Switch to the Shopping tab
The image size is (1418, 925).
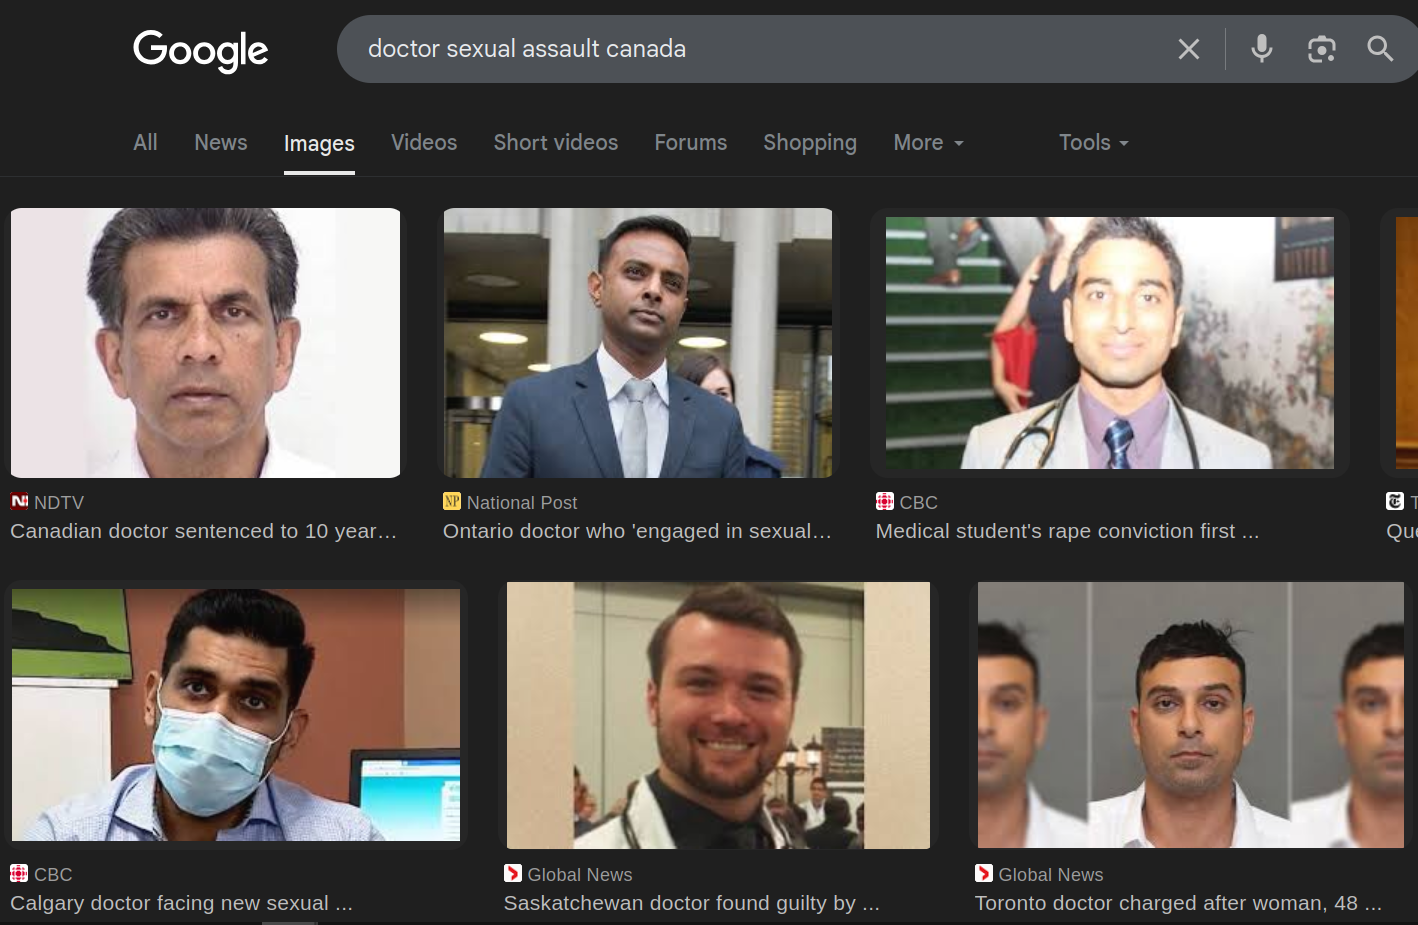pyautogui.click(x=810, y=143)
